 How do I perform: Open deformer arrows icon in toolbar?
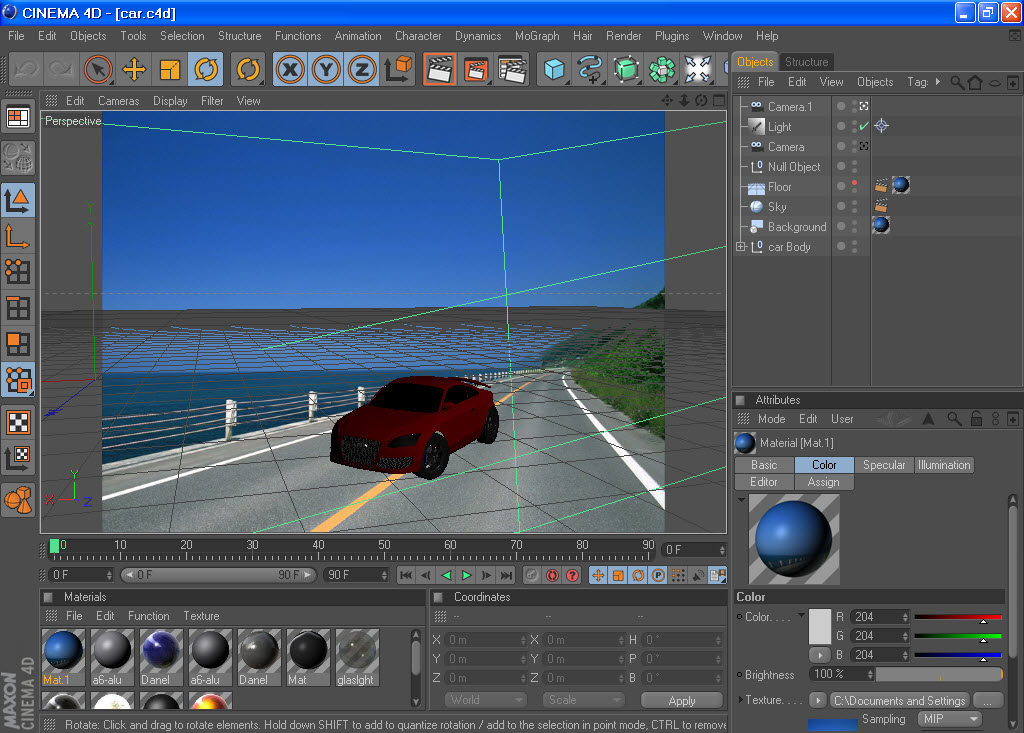[x=697, y=69]
